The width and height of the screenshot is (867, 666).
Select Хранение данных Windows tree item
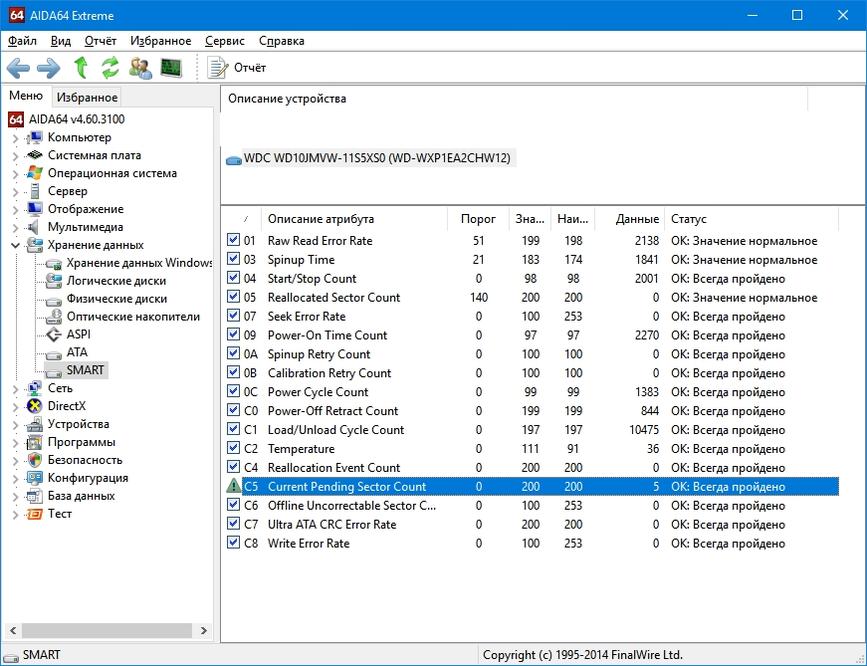(x=139, y=263)
